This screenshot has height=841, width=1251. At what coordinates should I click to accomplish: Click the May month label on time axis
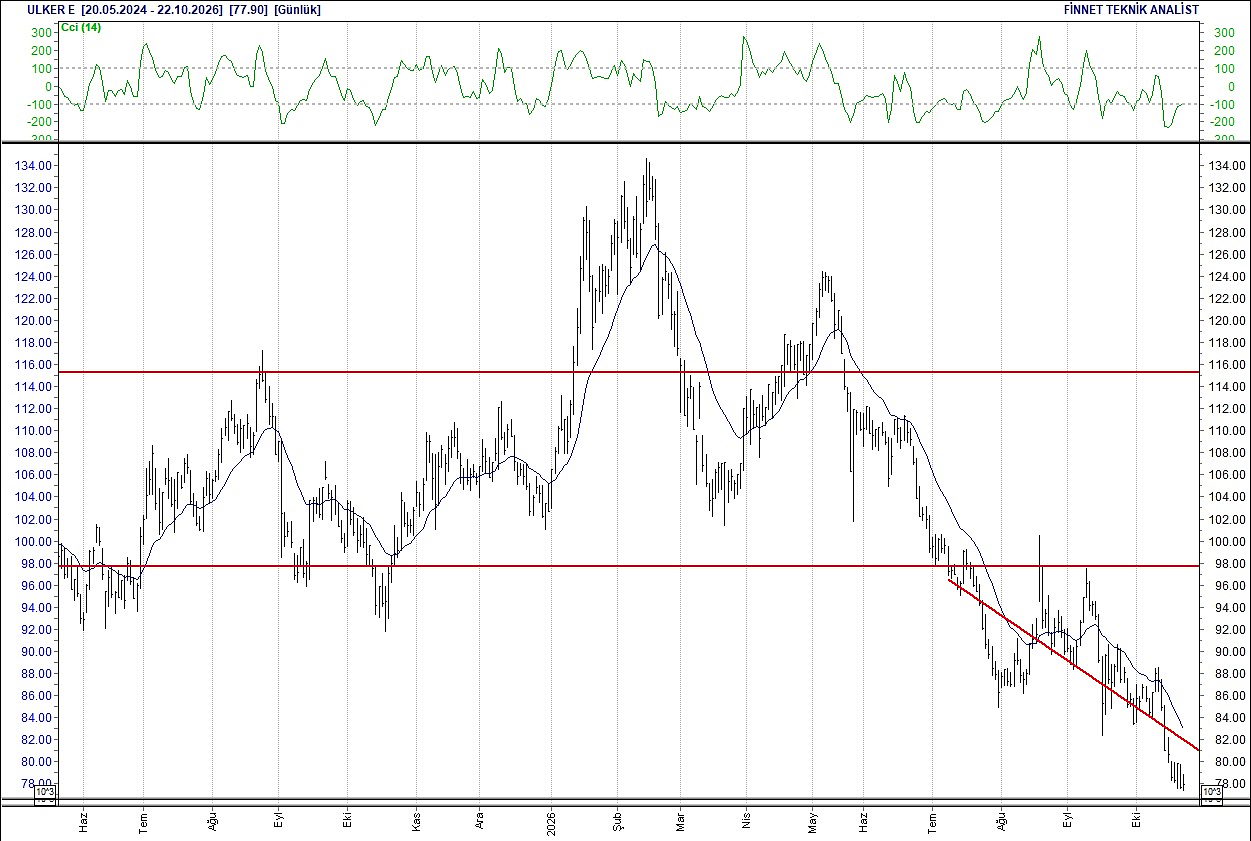813,821
